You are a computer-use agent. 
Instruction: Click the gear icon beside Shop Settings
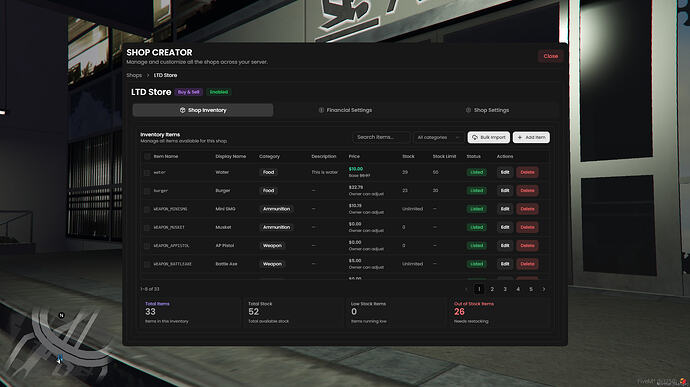468,110
